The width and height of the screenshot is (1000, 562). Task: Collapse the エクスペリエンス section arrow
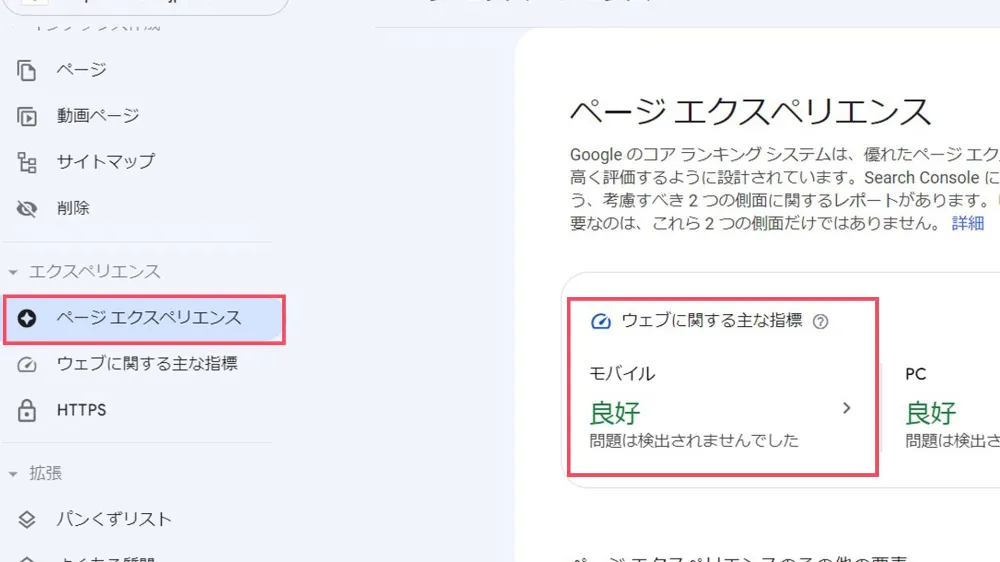(x=13, y=272)
